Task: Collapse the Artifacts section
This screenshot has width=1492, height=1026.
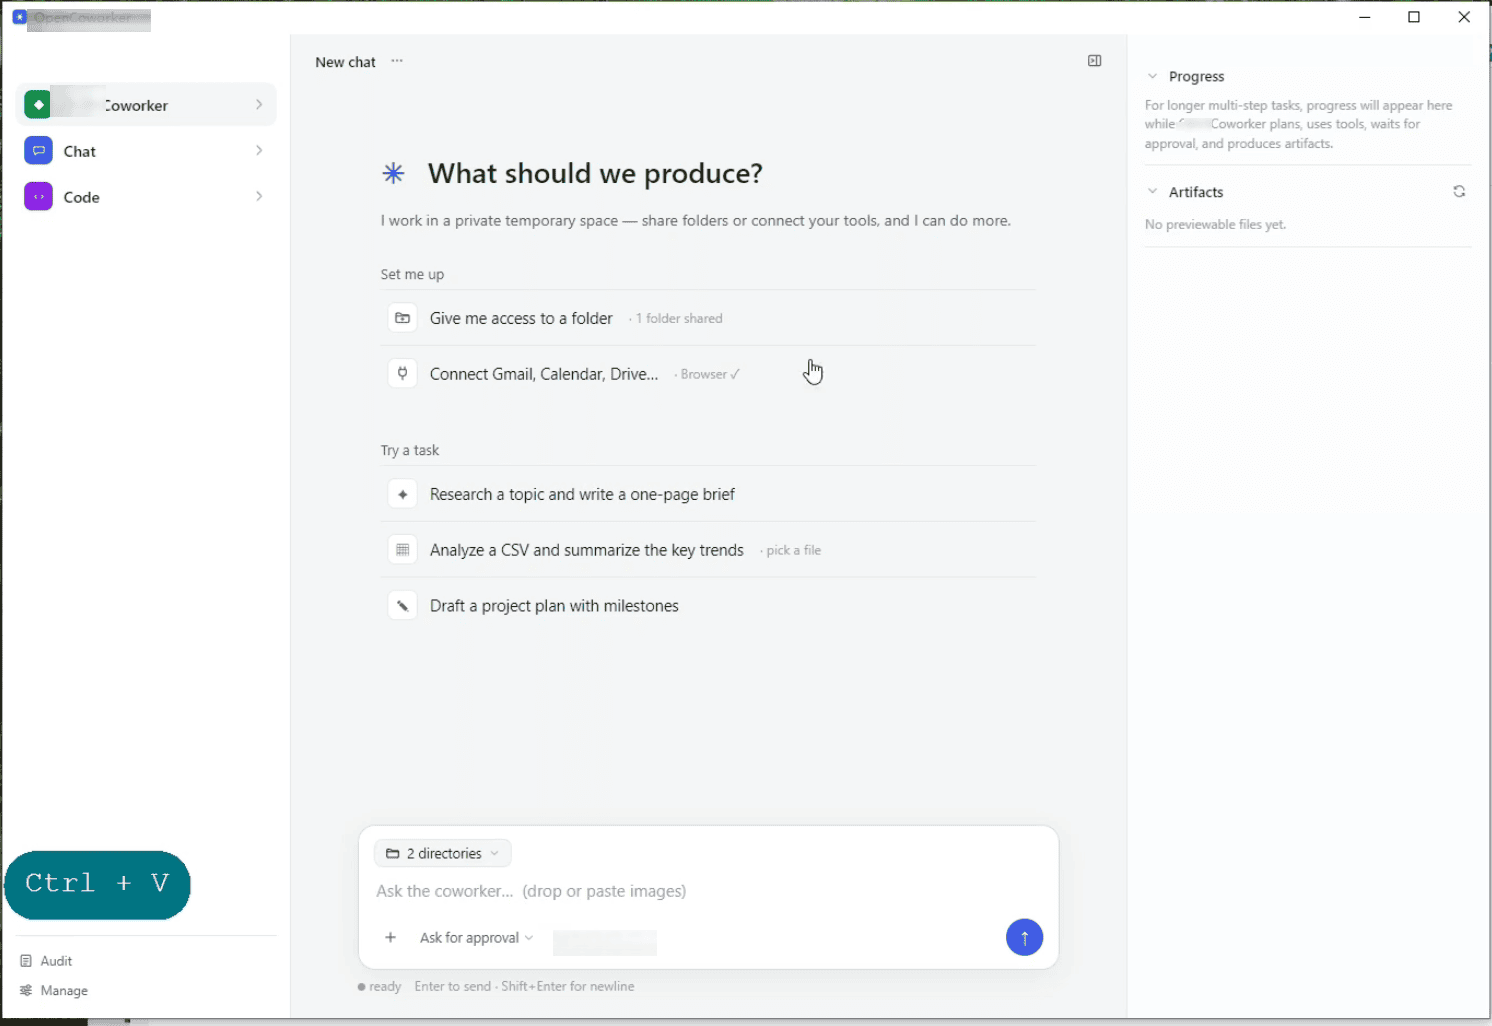Action: pos(1152,191)
